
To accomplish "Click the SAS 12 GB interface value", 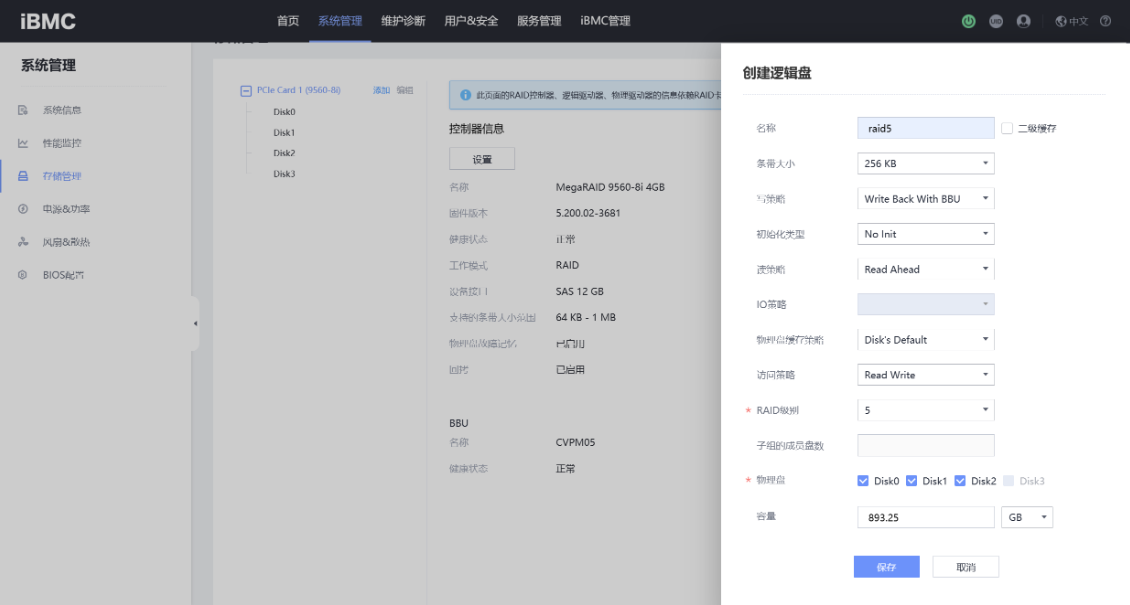I will pyautogui.click(x=579, y=292).
